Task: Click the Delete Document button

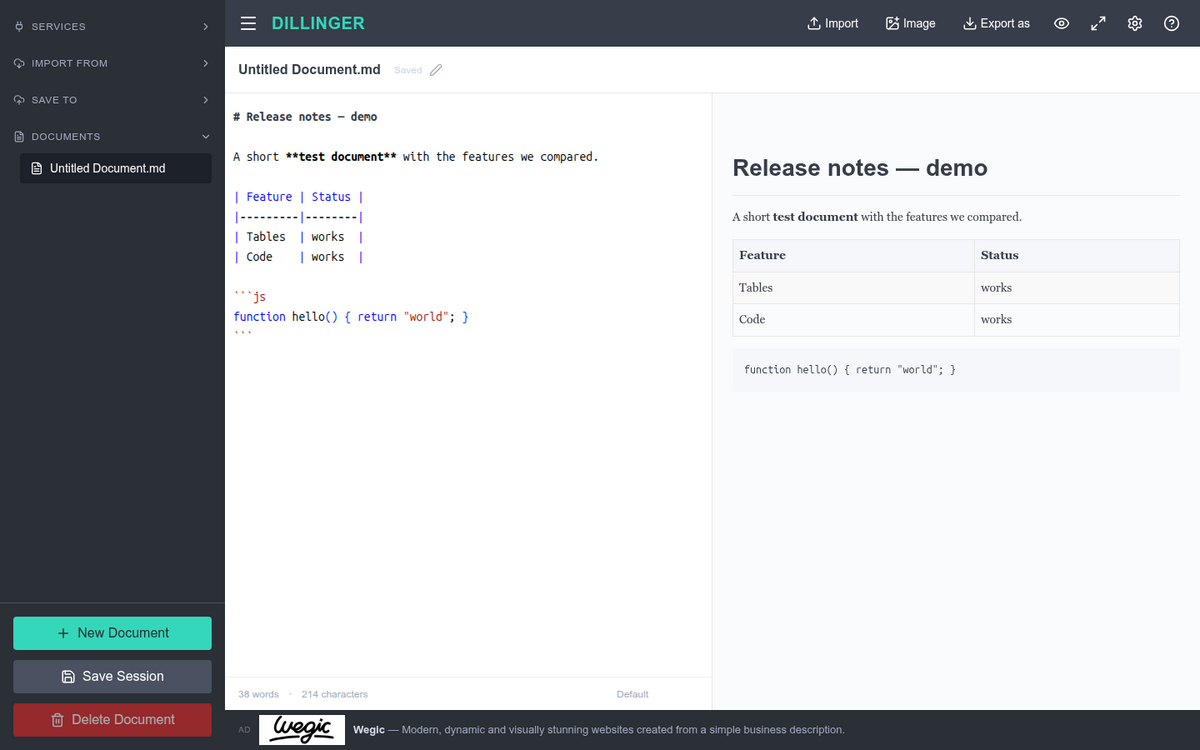Action: 112,719
